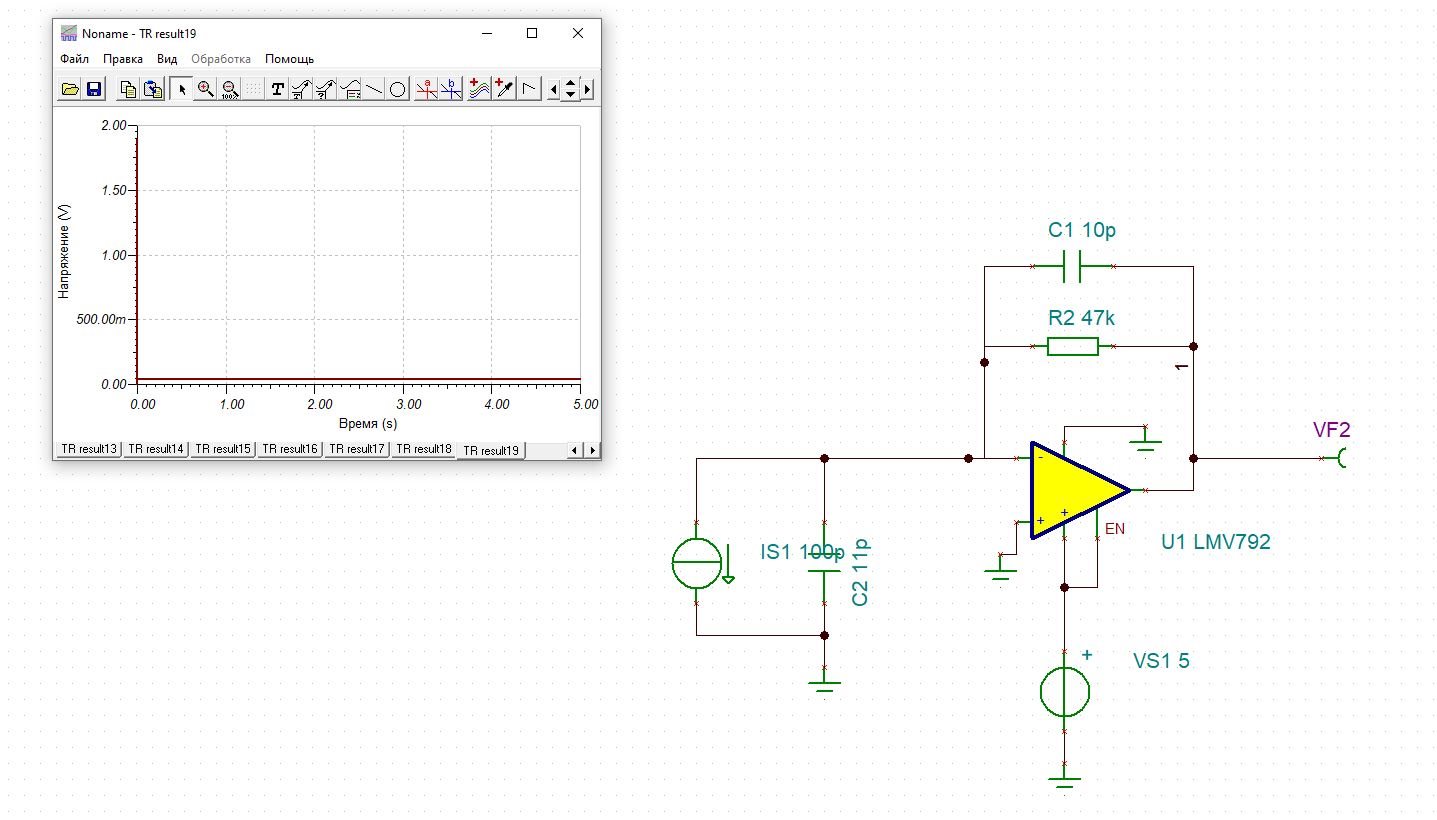The height and width of the screenshot is (820, 1437).
Task: Open the Файл menu
Action: point(74,59)
